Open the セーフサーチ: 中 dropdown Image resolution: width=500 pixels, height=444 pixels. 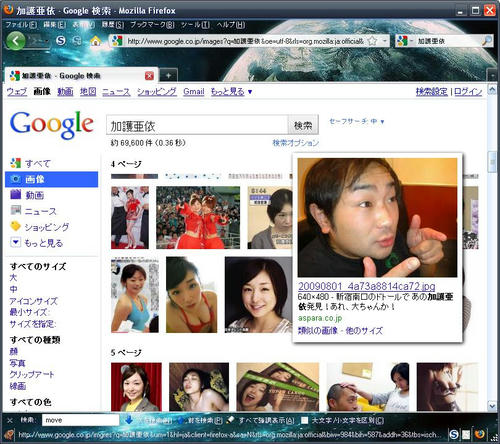(x=356, y=121)
